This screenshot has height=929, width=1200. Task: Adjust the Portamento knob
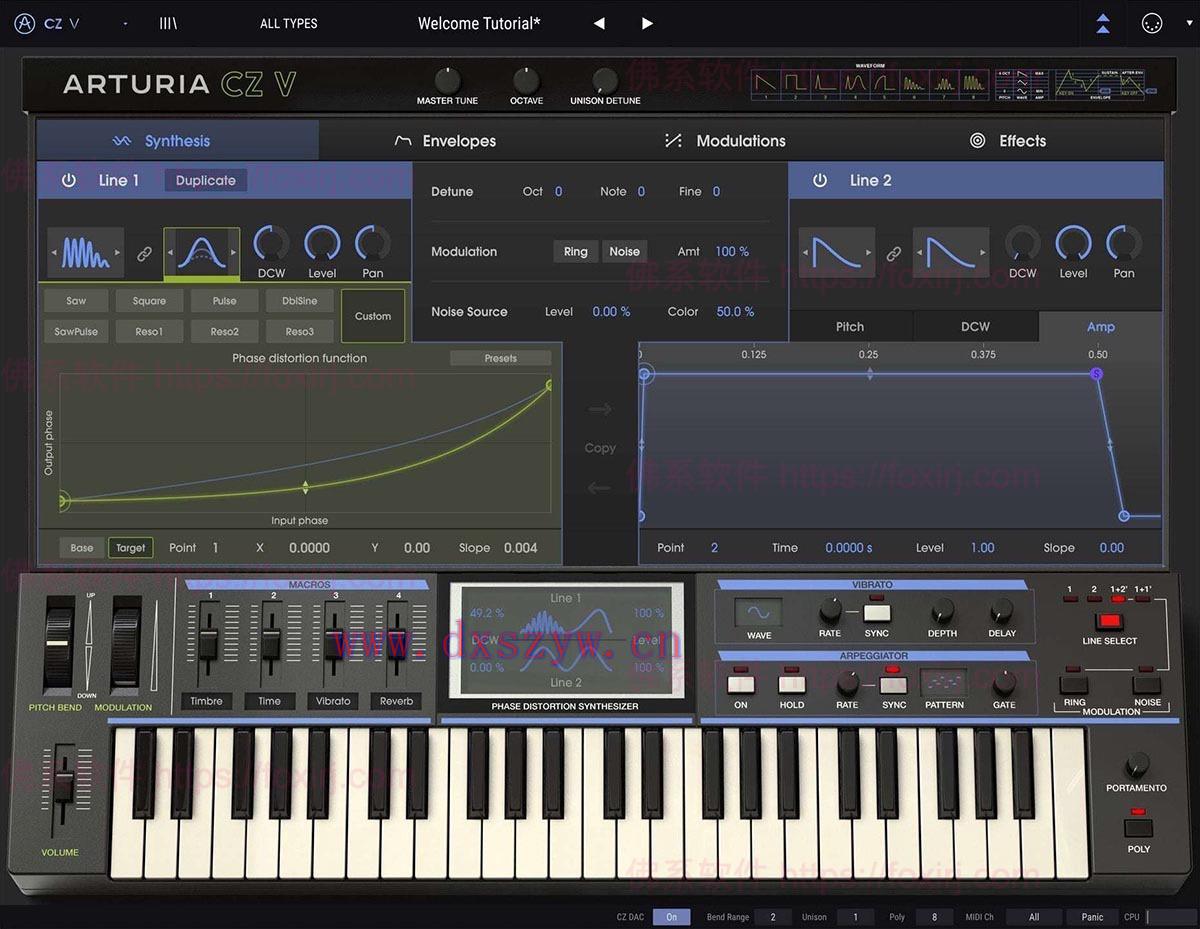tap(1136, 766)
